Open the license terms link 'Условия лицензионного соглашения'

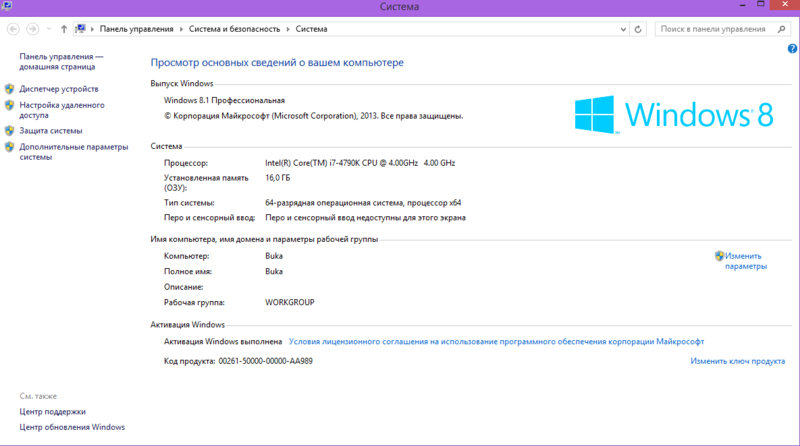point(496,341)
